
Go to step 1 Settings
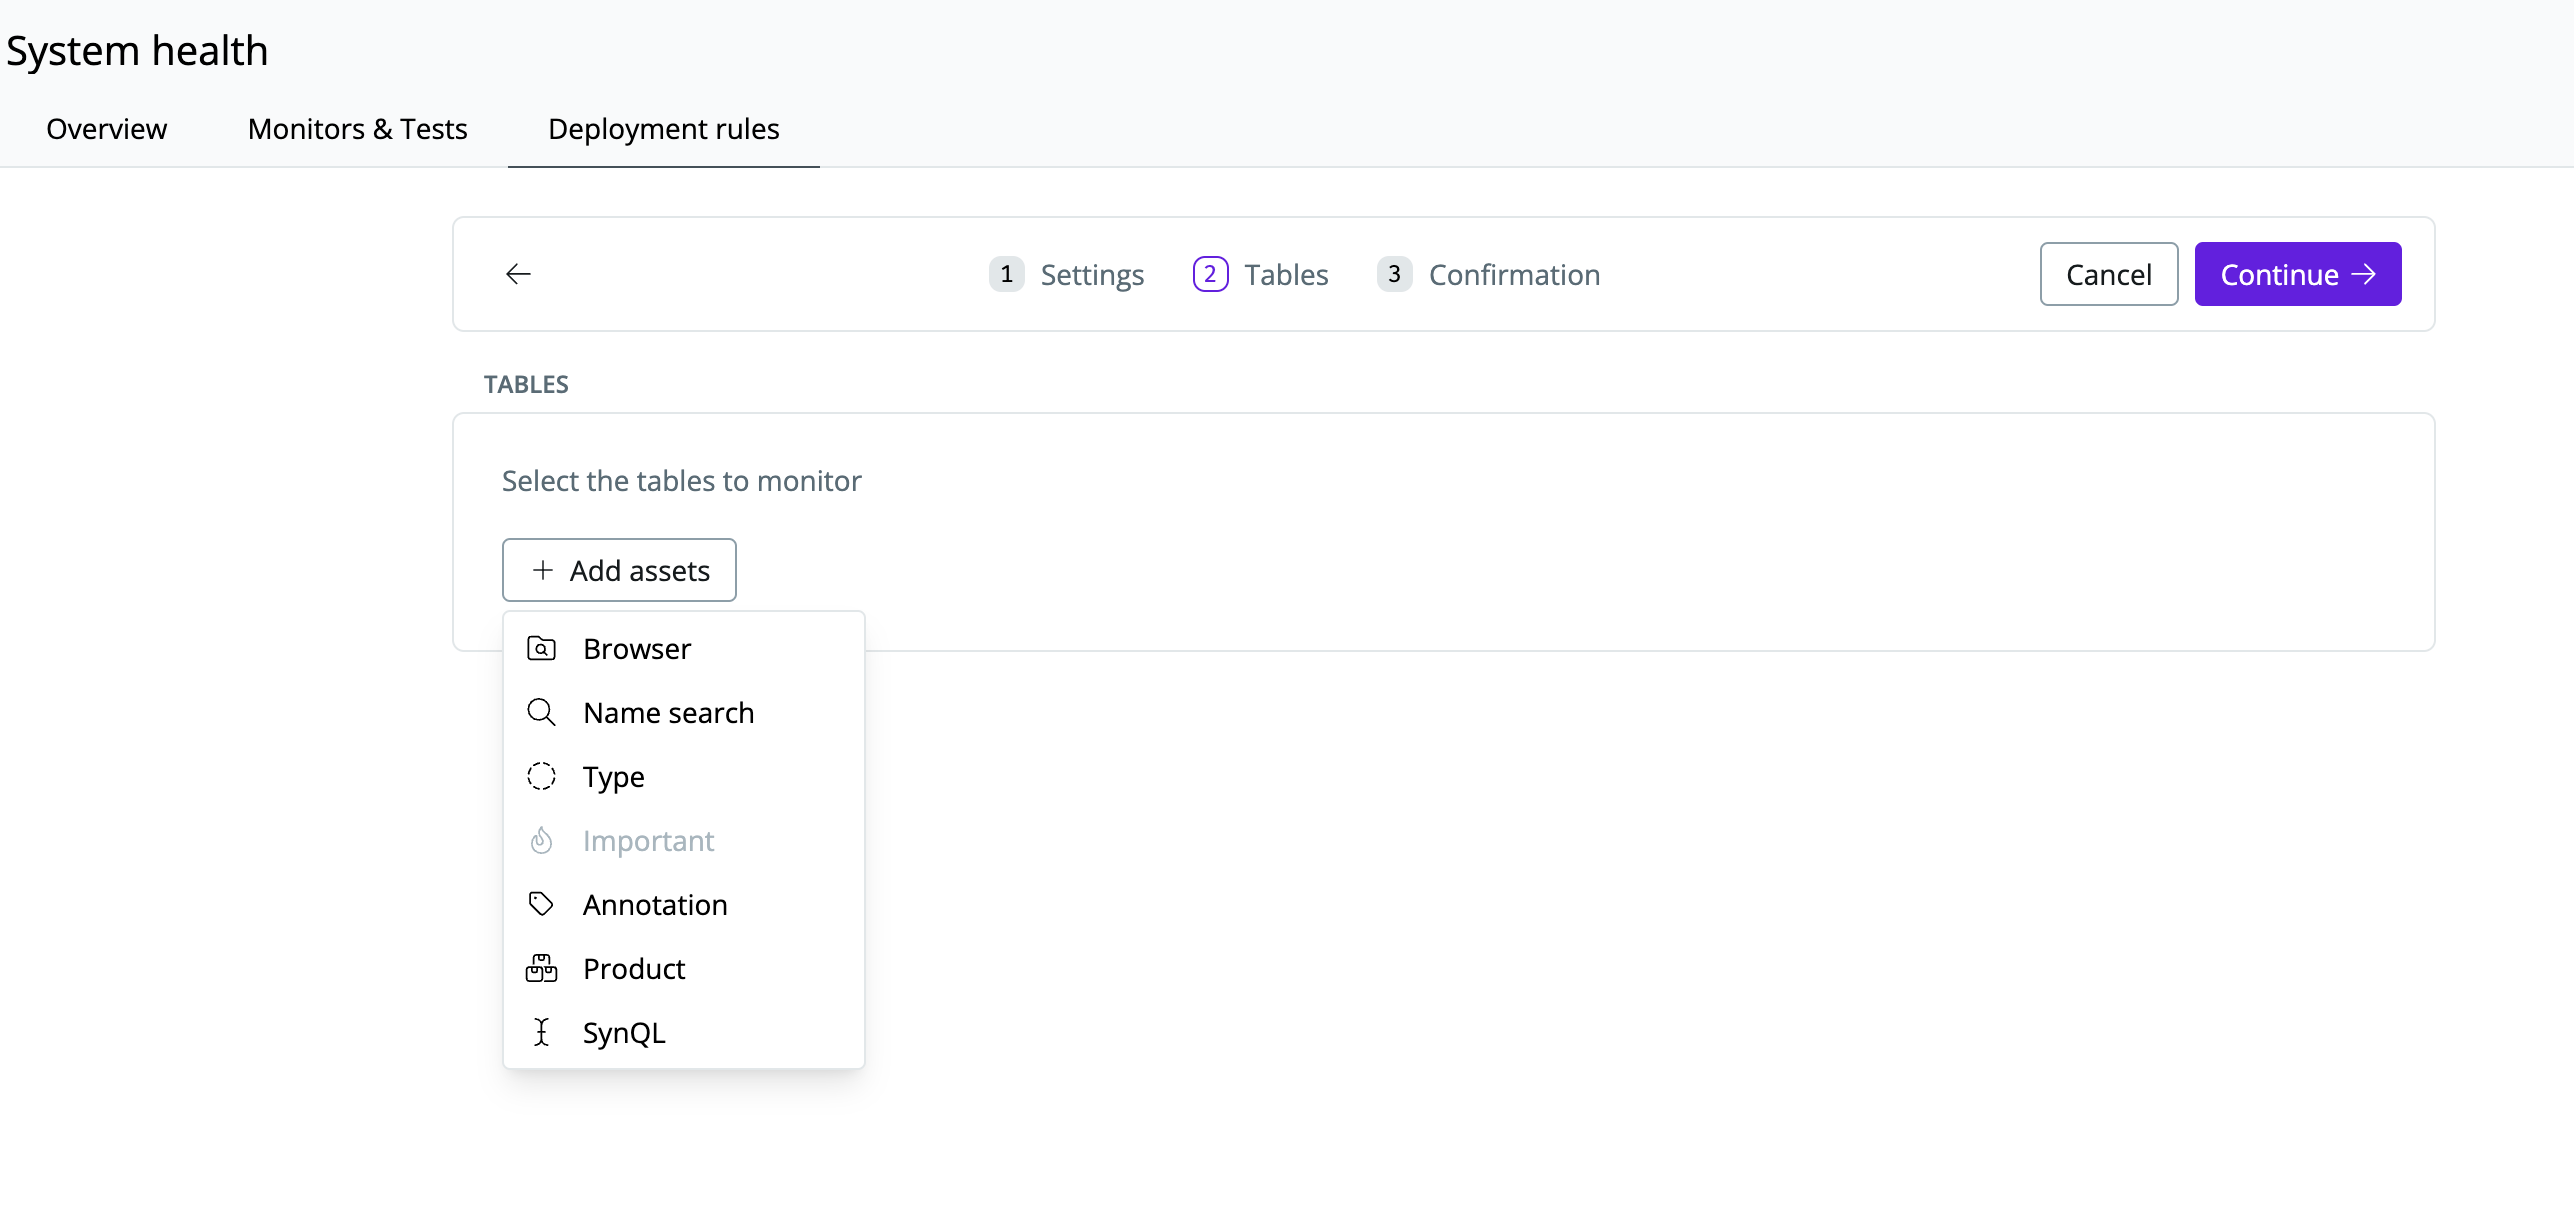(x=1066, y=274)
